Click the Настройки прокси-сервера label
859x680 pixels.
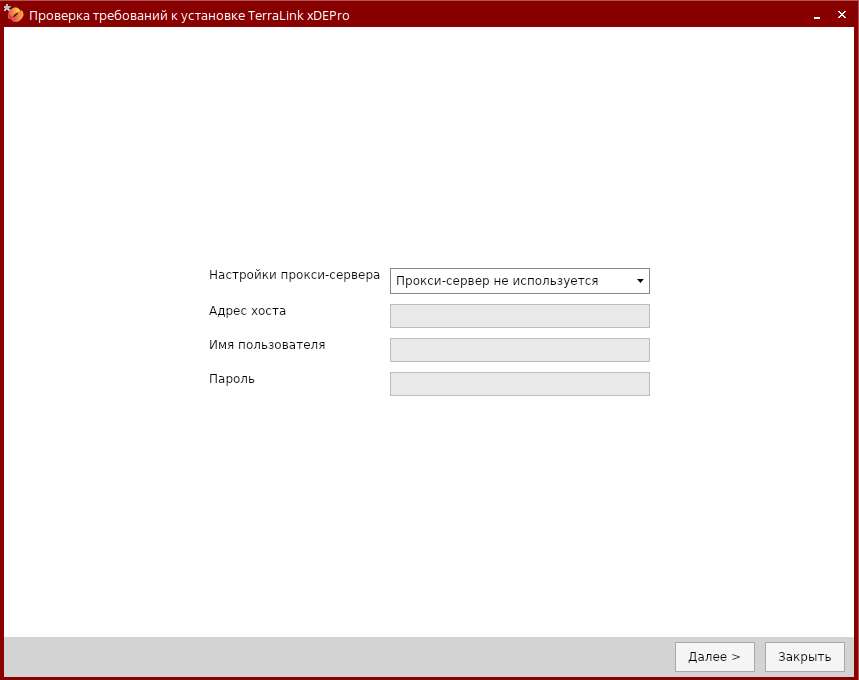pyautogui.click(x=294, y=275)
